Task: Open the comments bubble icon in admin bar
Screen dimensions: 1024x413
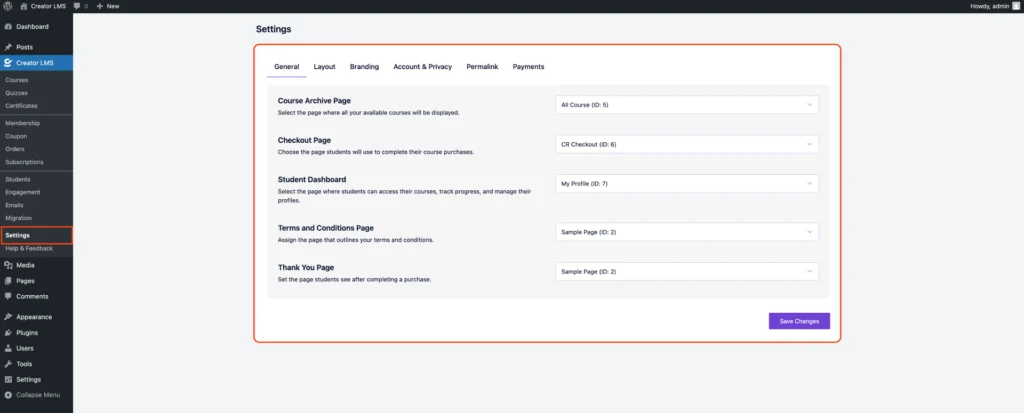Action: point(77,6)
